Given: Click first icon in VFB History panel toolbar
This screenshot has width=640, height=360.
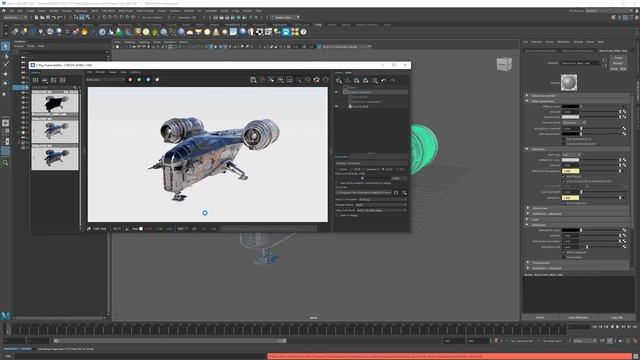Looking at the screenshot, I should (36, 80).
